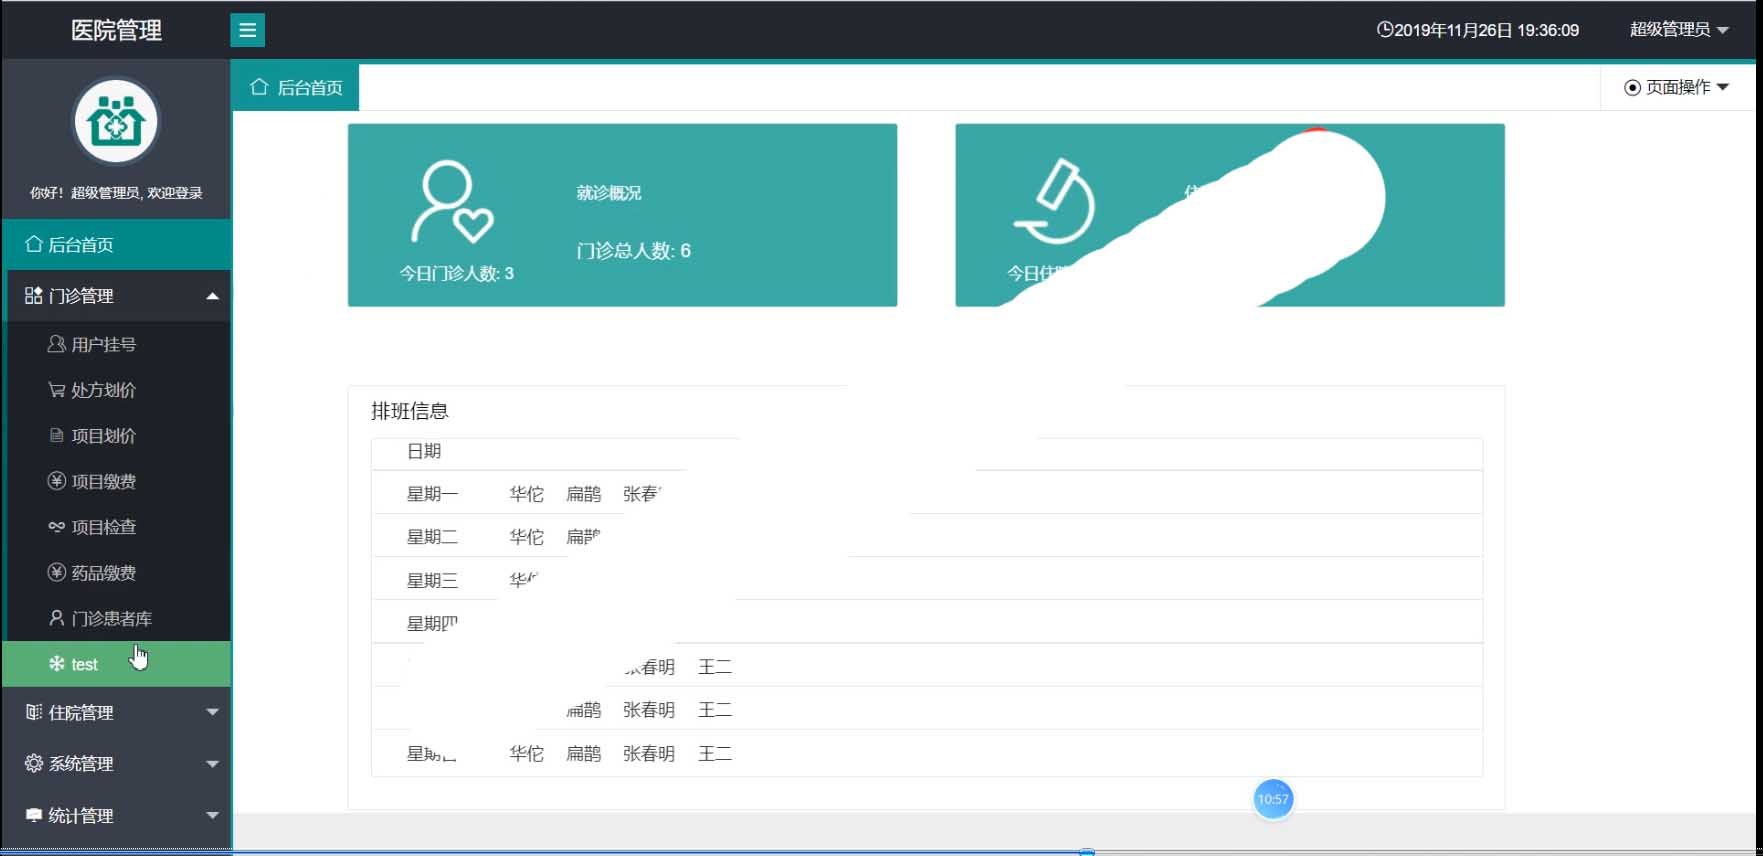Expand the 住院管理 menu section
1763x856 pixels.
pyautogui.click(x=117, y=713)
